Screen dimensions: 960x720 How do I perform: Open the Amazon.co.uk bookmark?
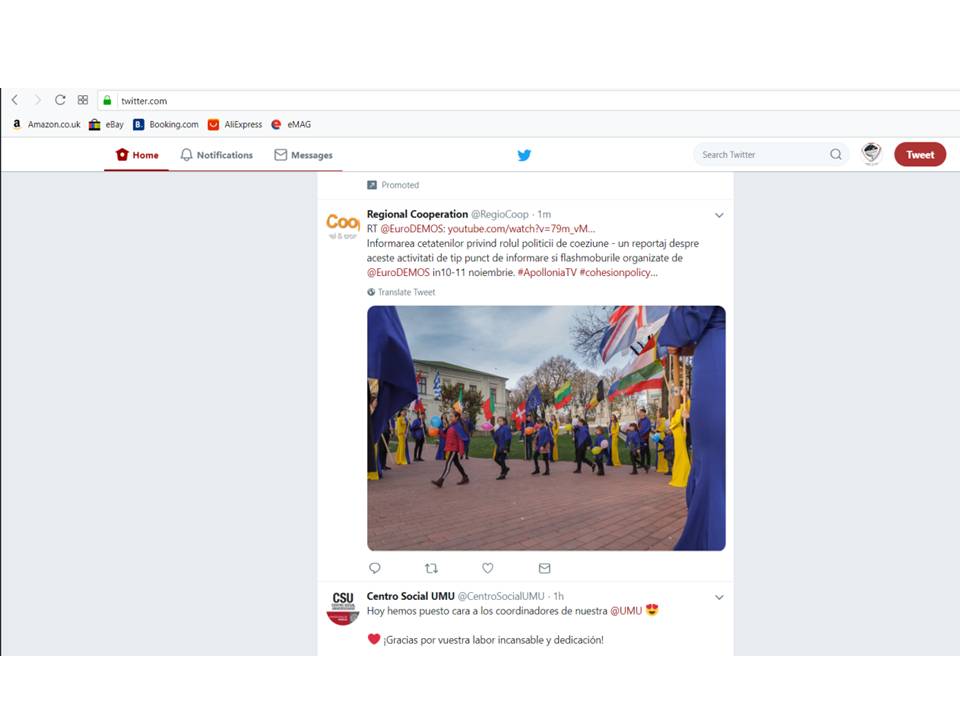tap(47, 124)
